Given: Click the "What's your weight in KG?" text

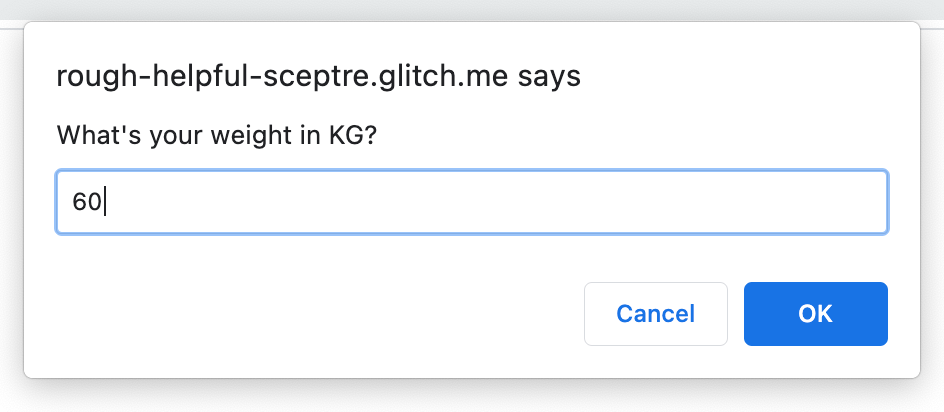Looking at the screenshot, I should point(216,135).
